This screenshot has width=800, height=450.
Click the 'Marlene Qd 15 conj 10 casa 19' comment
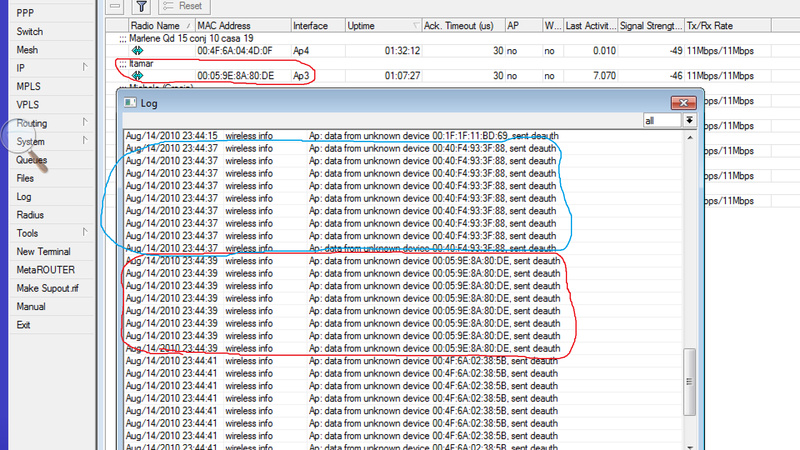[x=191, y=38]
